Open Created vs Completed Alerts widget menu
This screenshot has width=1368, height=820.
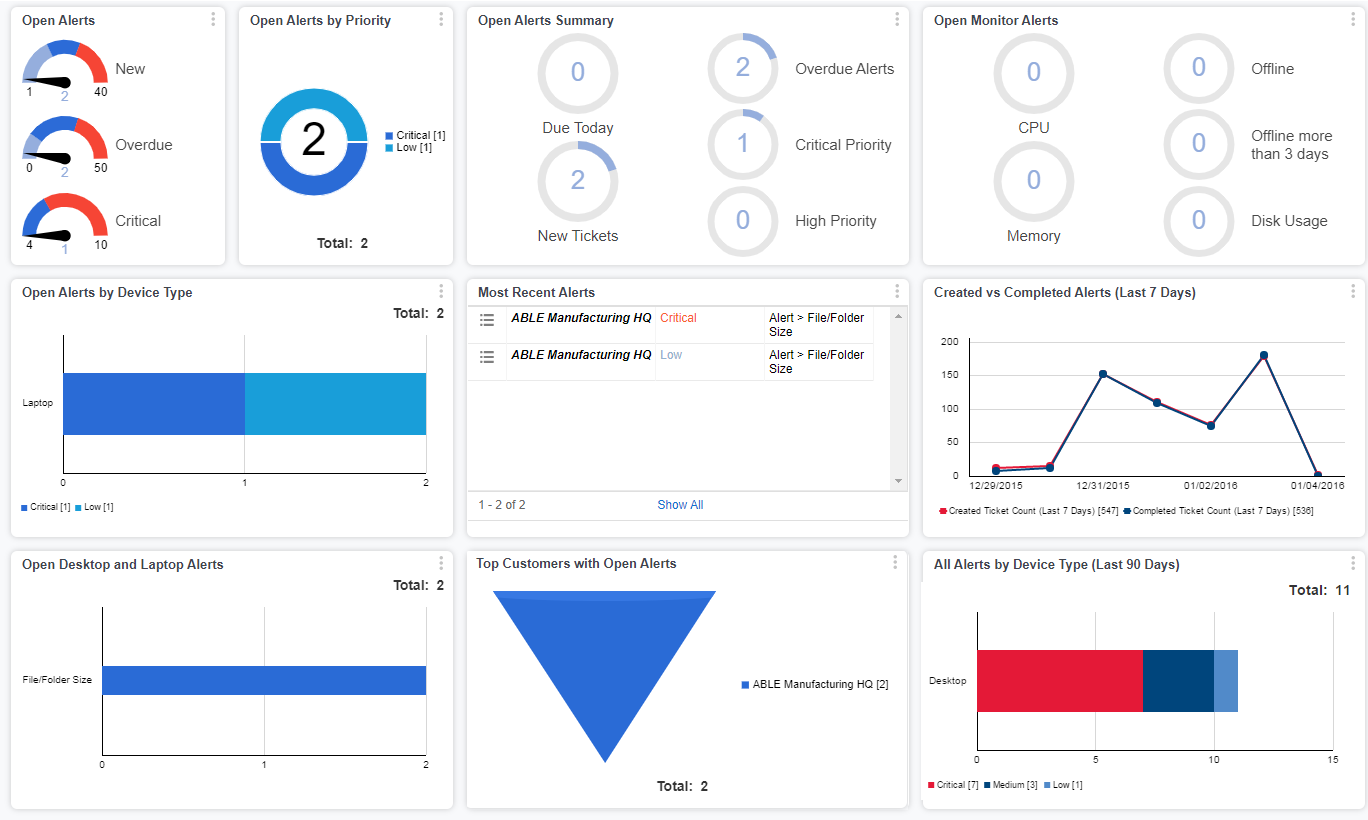pos(1353,292)
